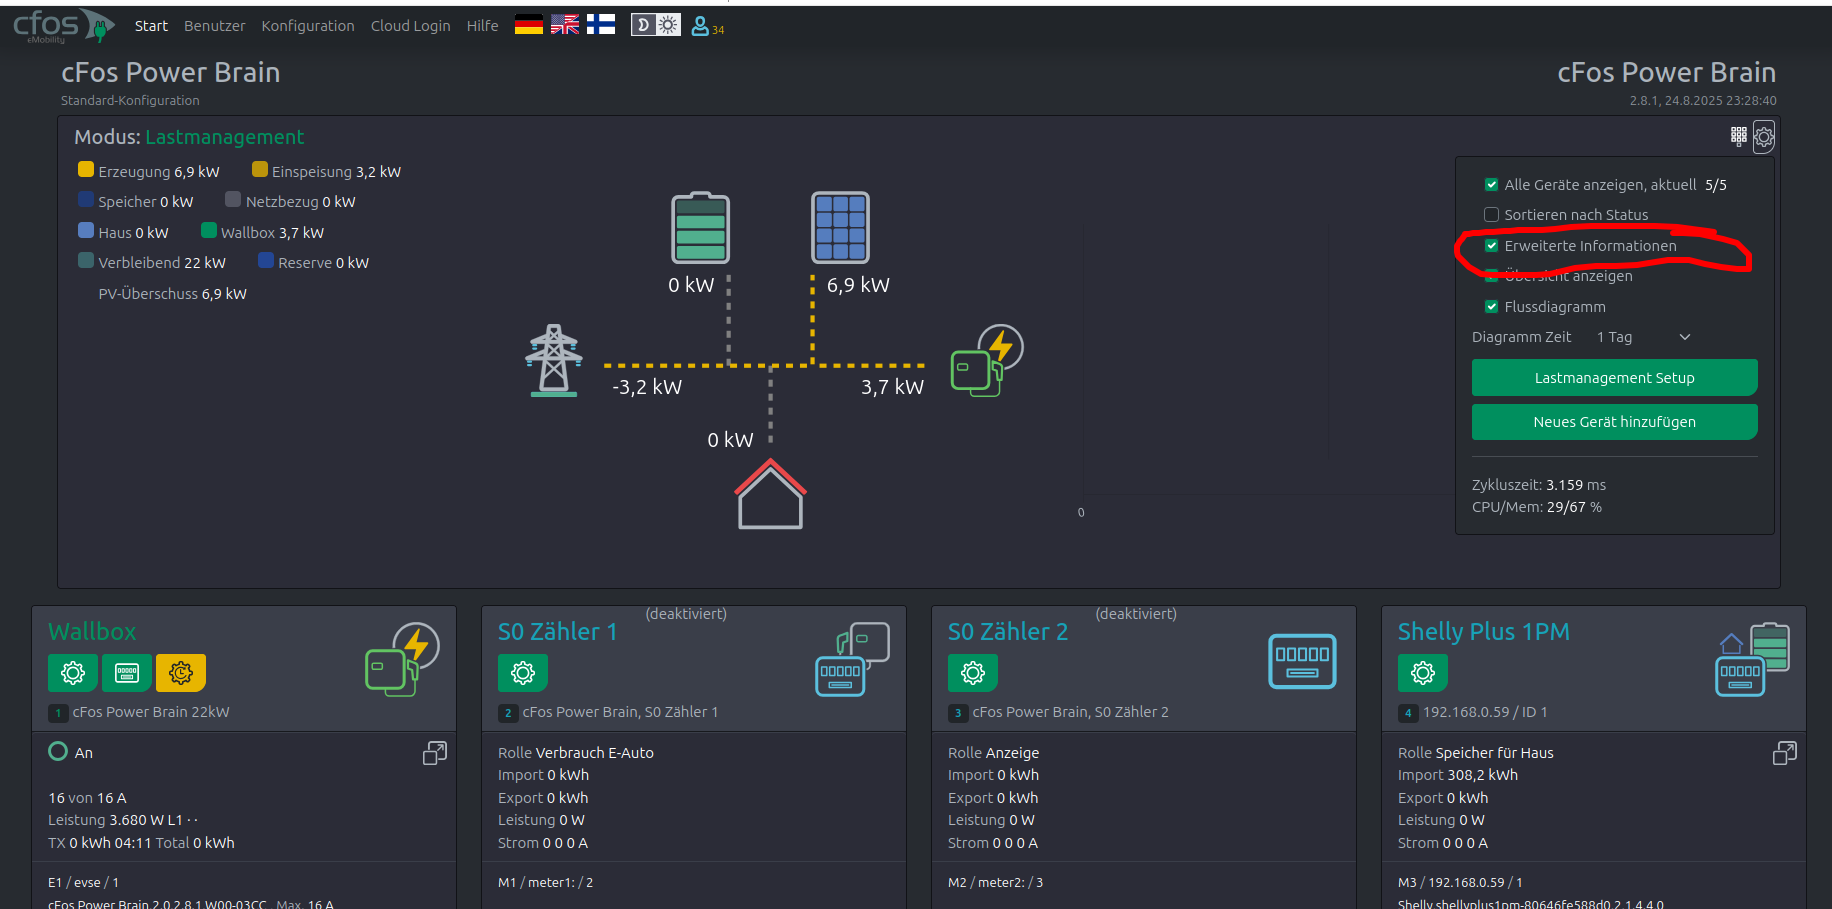This screenshot has height=909, width=1832.
Task: Open S0 Zähler 1 settings gear
Action: point(523,673)
